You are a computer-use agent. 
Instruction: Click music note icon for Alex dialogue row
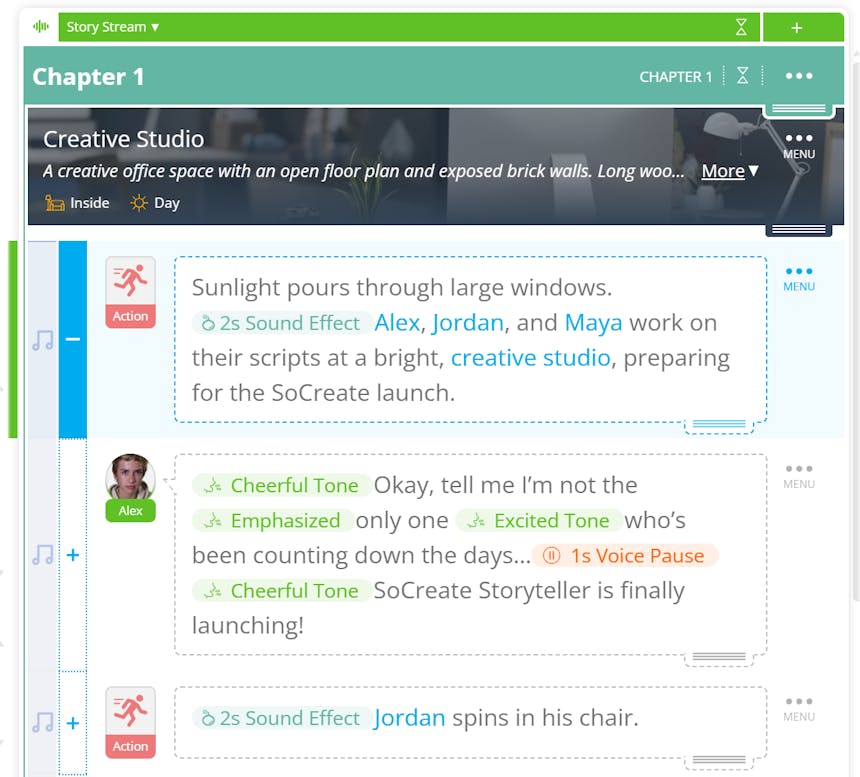(43, 555)
